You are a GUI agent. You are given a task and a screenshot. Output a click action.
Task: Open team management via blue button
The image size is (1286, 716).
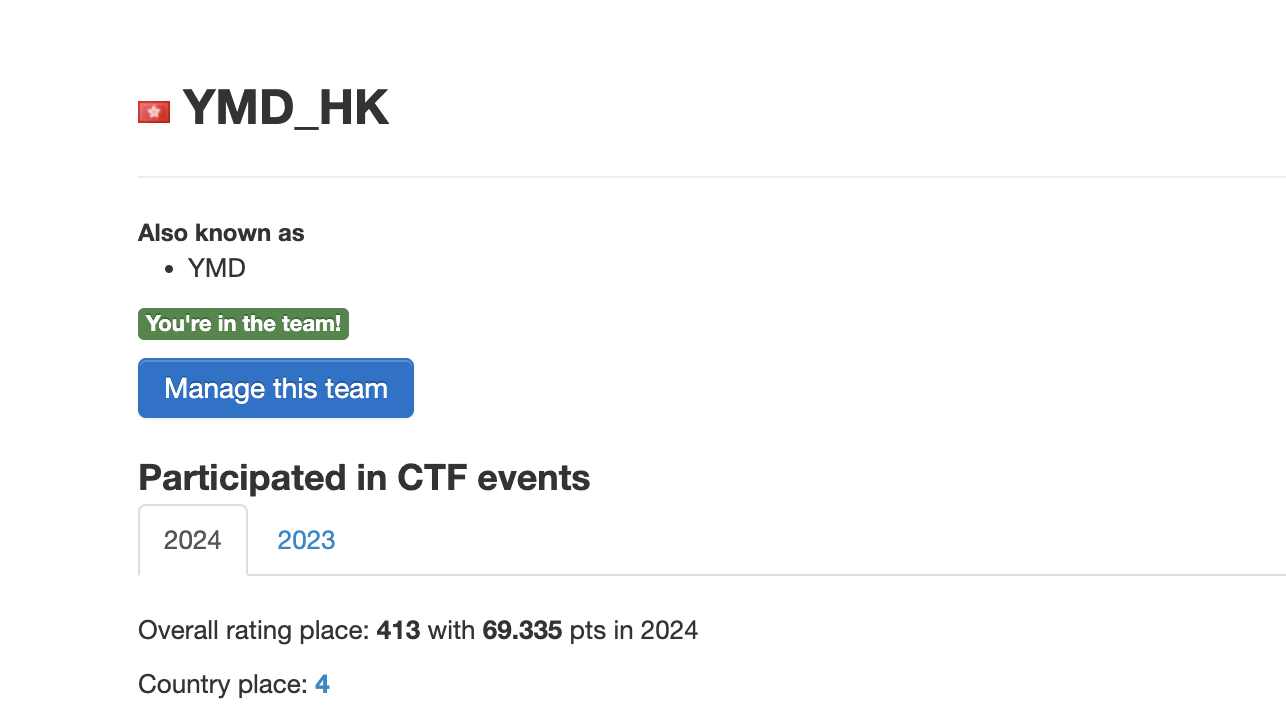pos(276,388)
